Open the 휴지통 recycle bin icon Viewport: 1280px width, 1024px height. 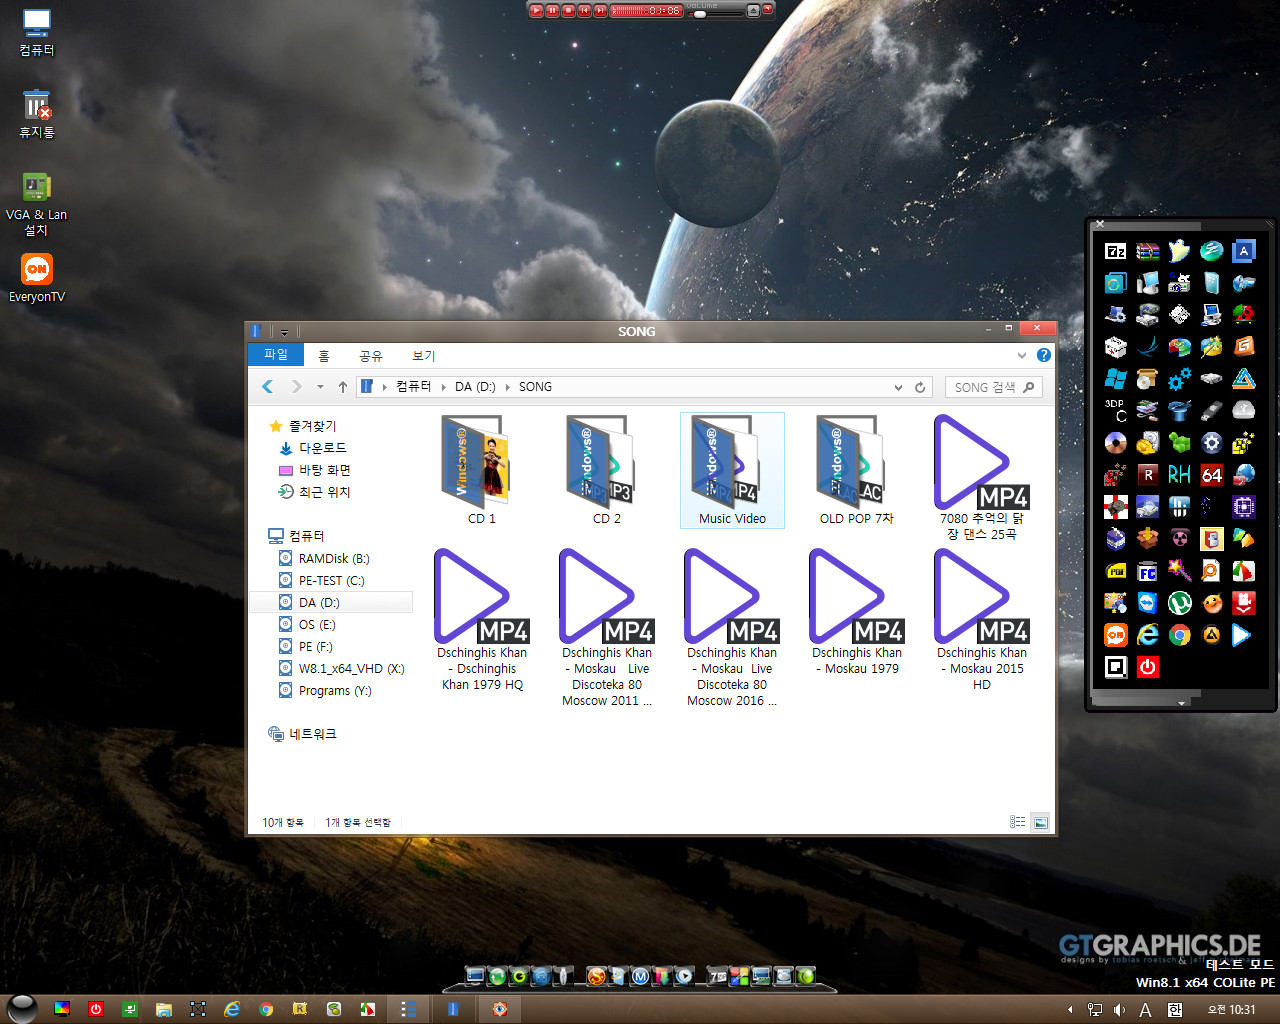37,113
